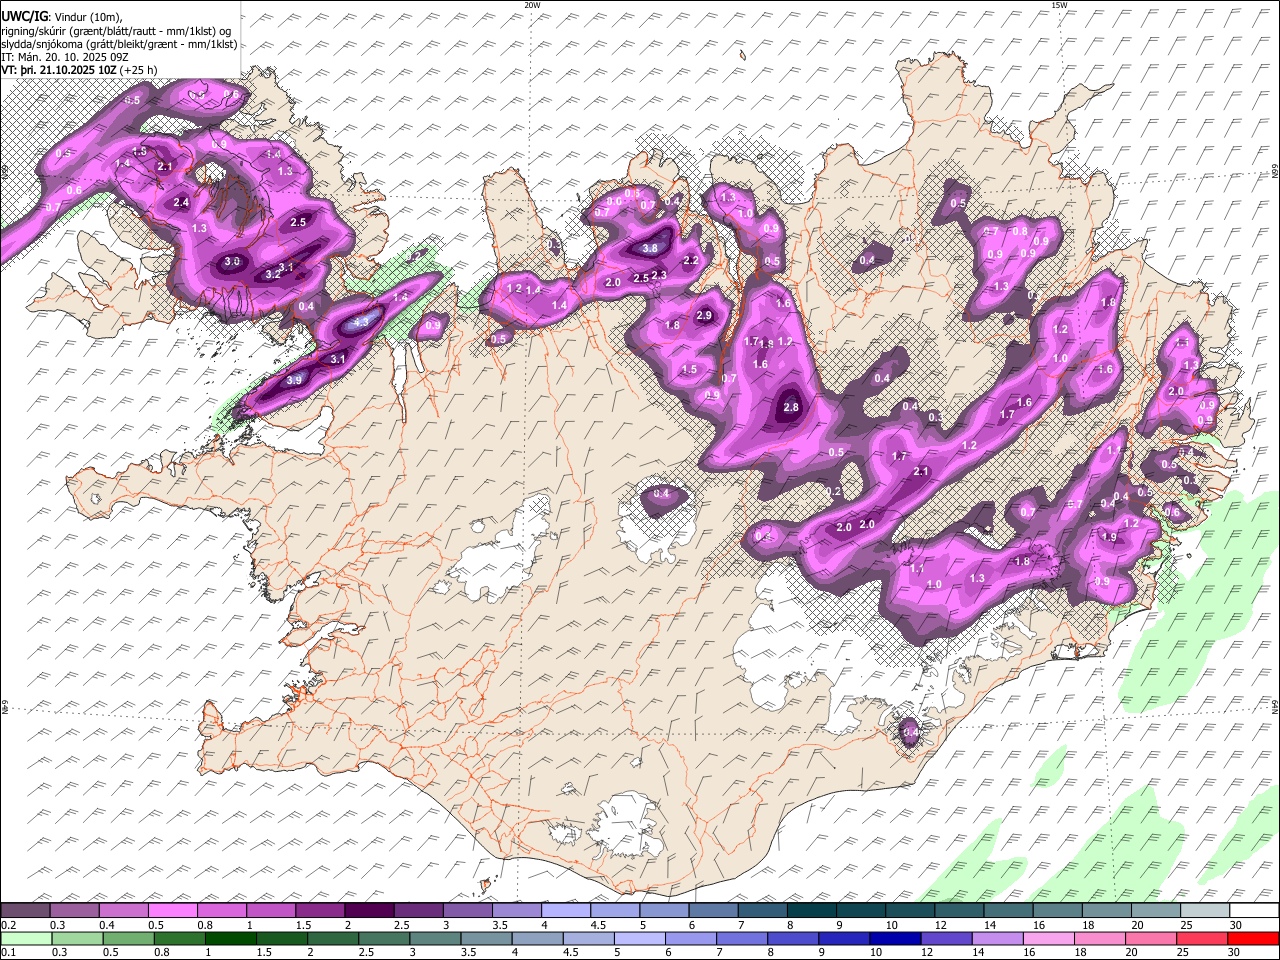
Task: Click the 2.8 peak in central north Iceland
Action: point(791,407)
